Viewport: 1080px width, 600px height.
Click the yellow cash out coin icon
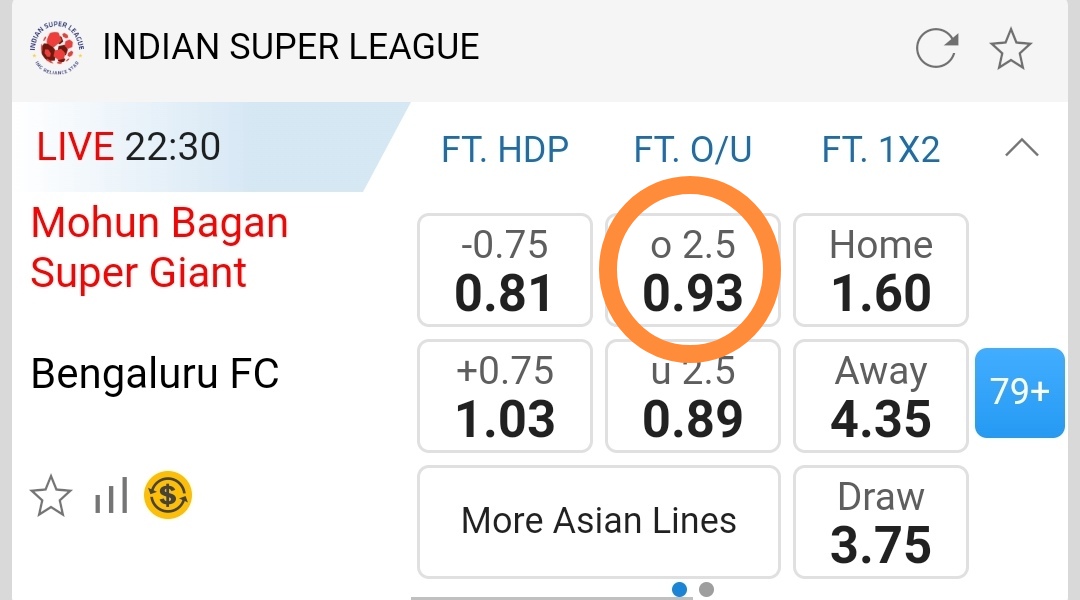168,496
